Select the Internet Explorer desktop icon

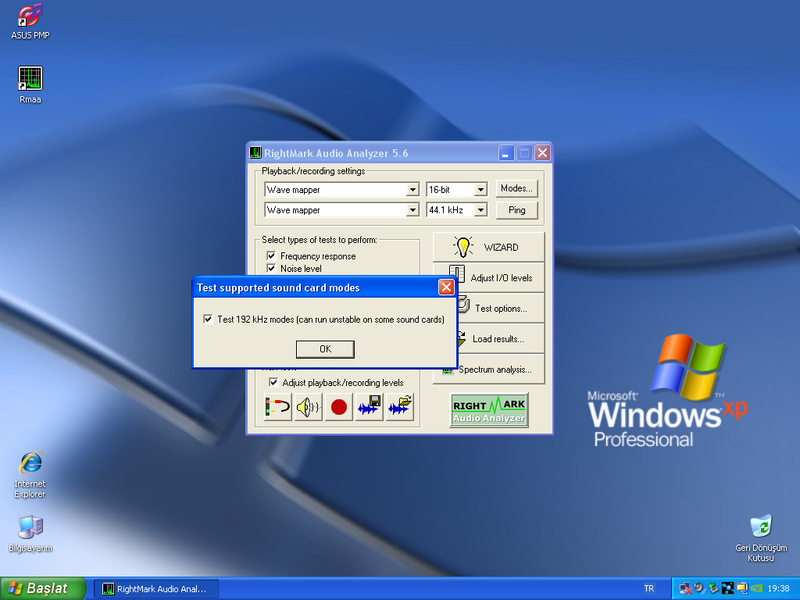[x=30, y=474]
